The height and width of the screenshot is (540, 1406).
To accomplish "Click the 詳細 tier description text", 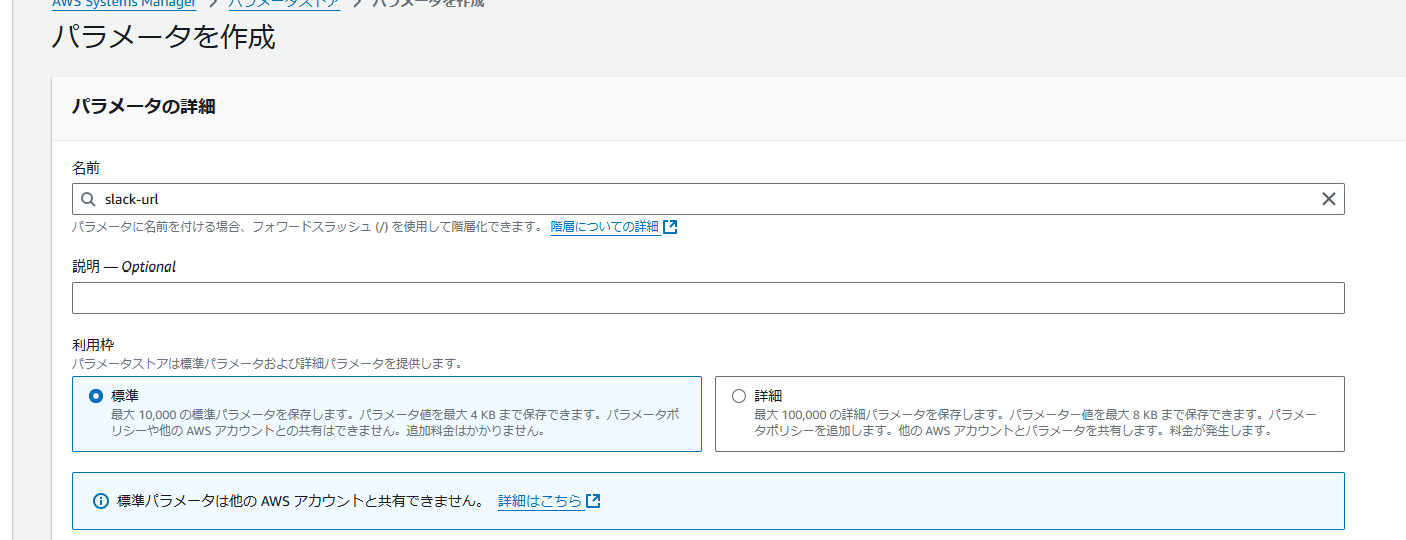I will pos(1035,422).
